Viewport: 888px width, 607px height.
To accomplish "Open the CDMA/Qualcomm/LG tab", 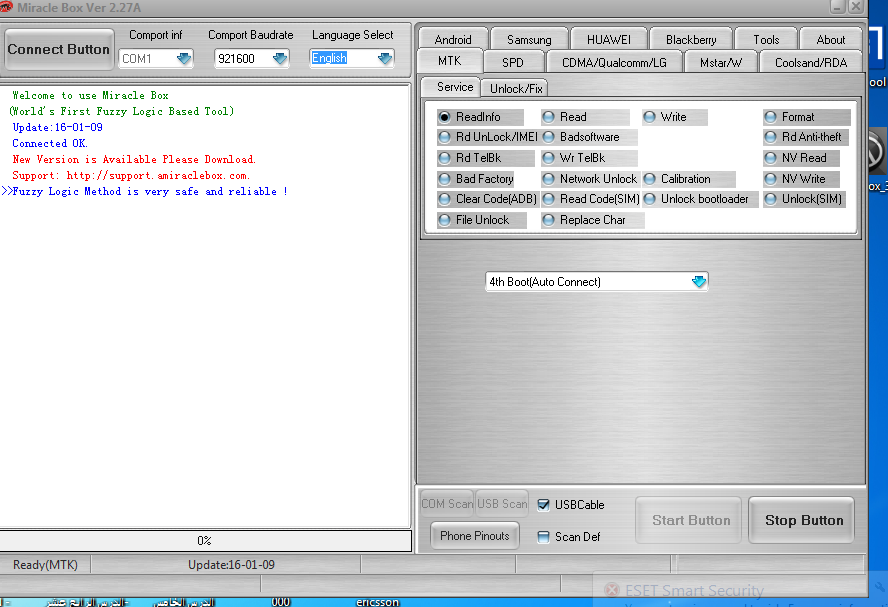I will coord(614,62).
